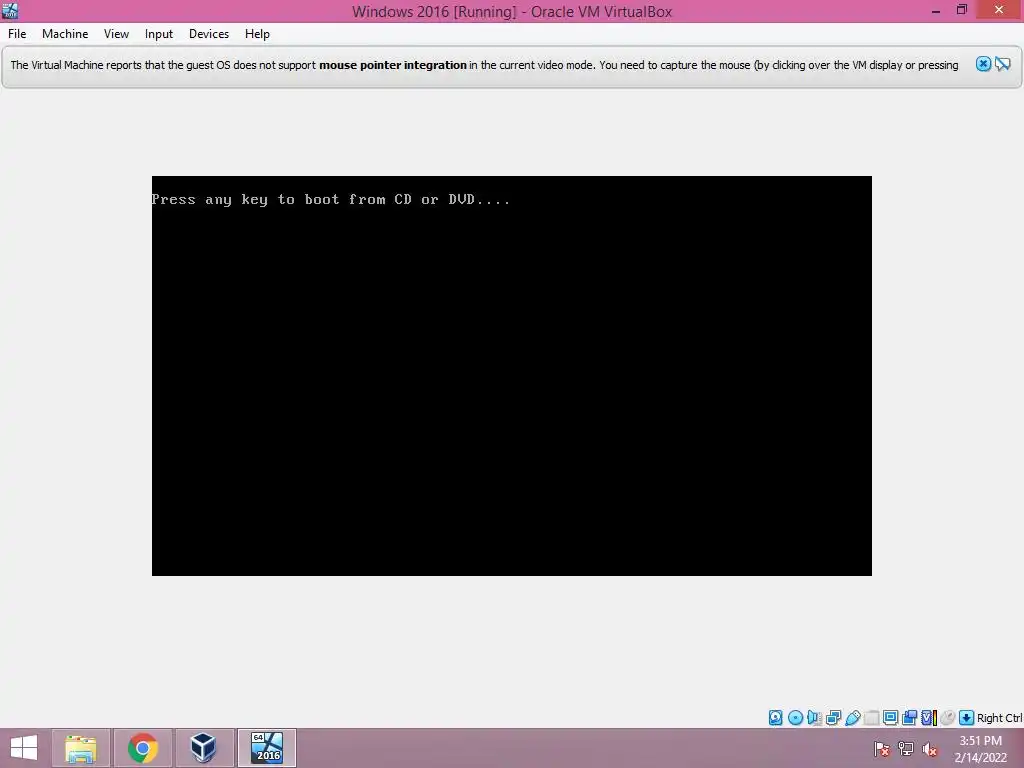Click the mouse integration status icon
Image resolution: width=1024 pixels, height=768 pixels.
948,718
